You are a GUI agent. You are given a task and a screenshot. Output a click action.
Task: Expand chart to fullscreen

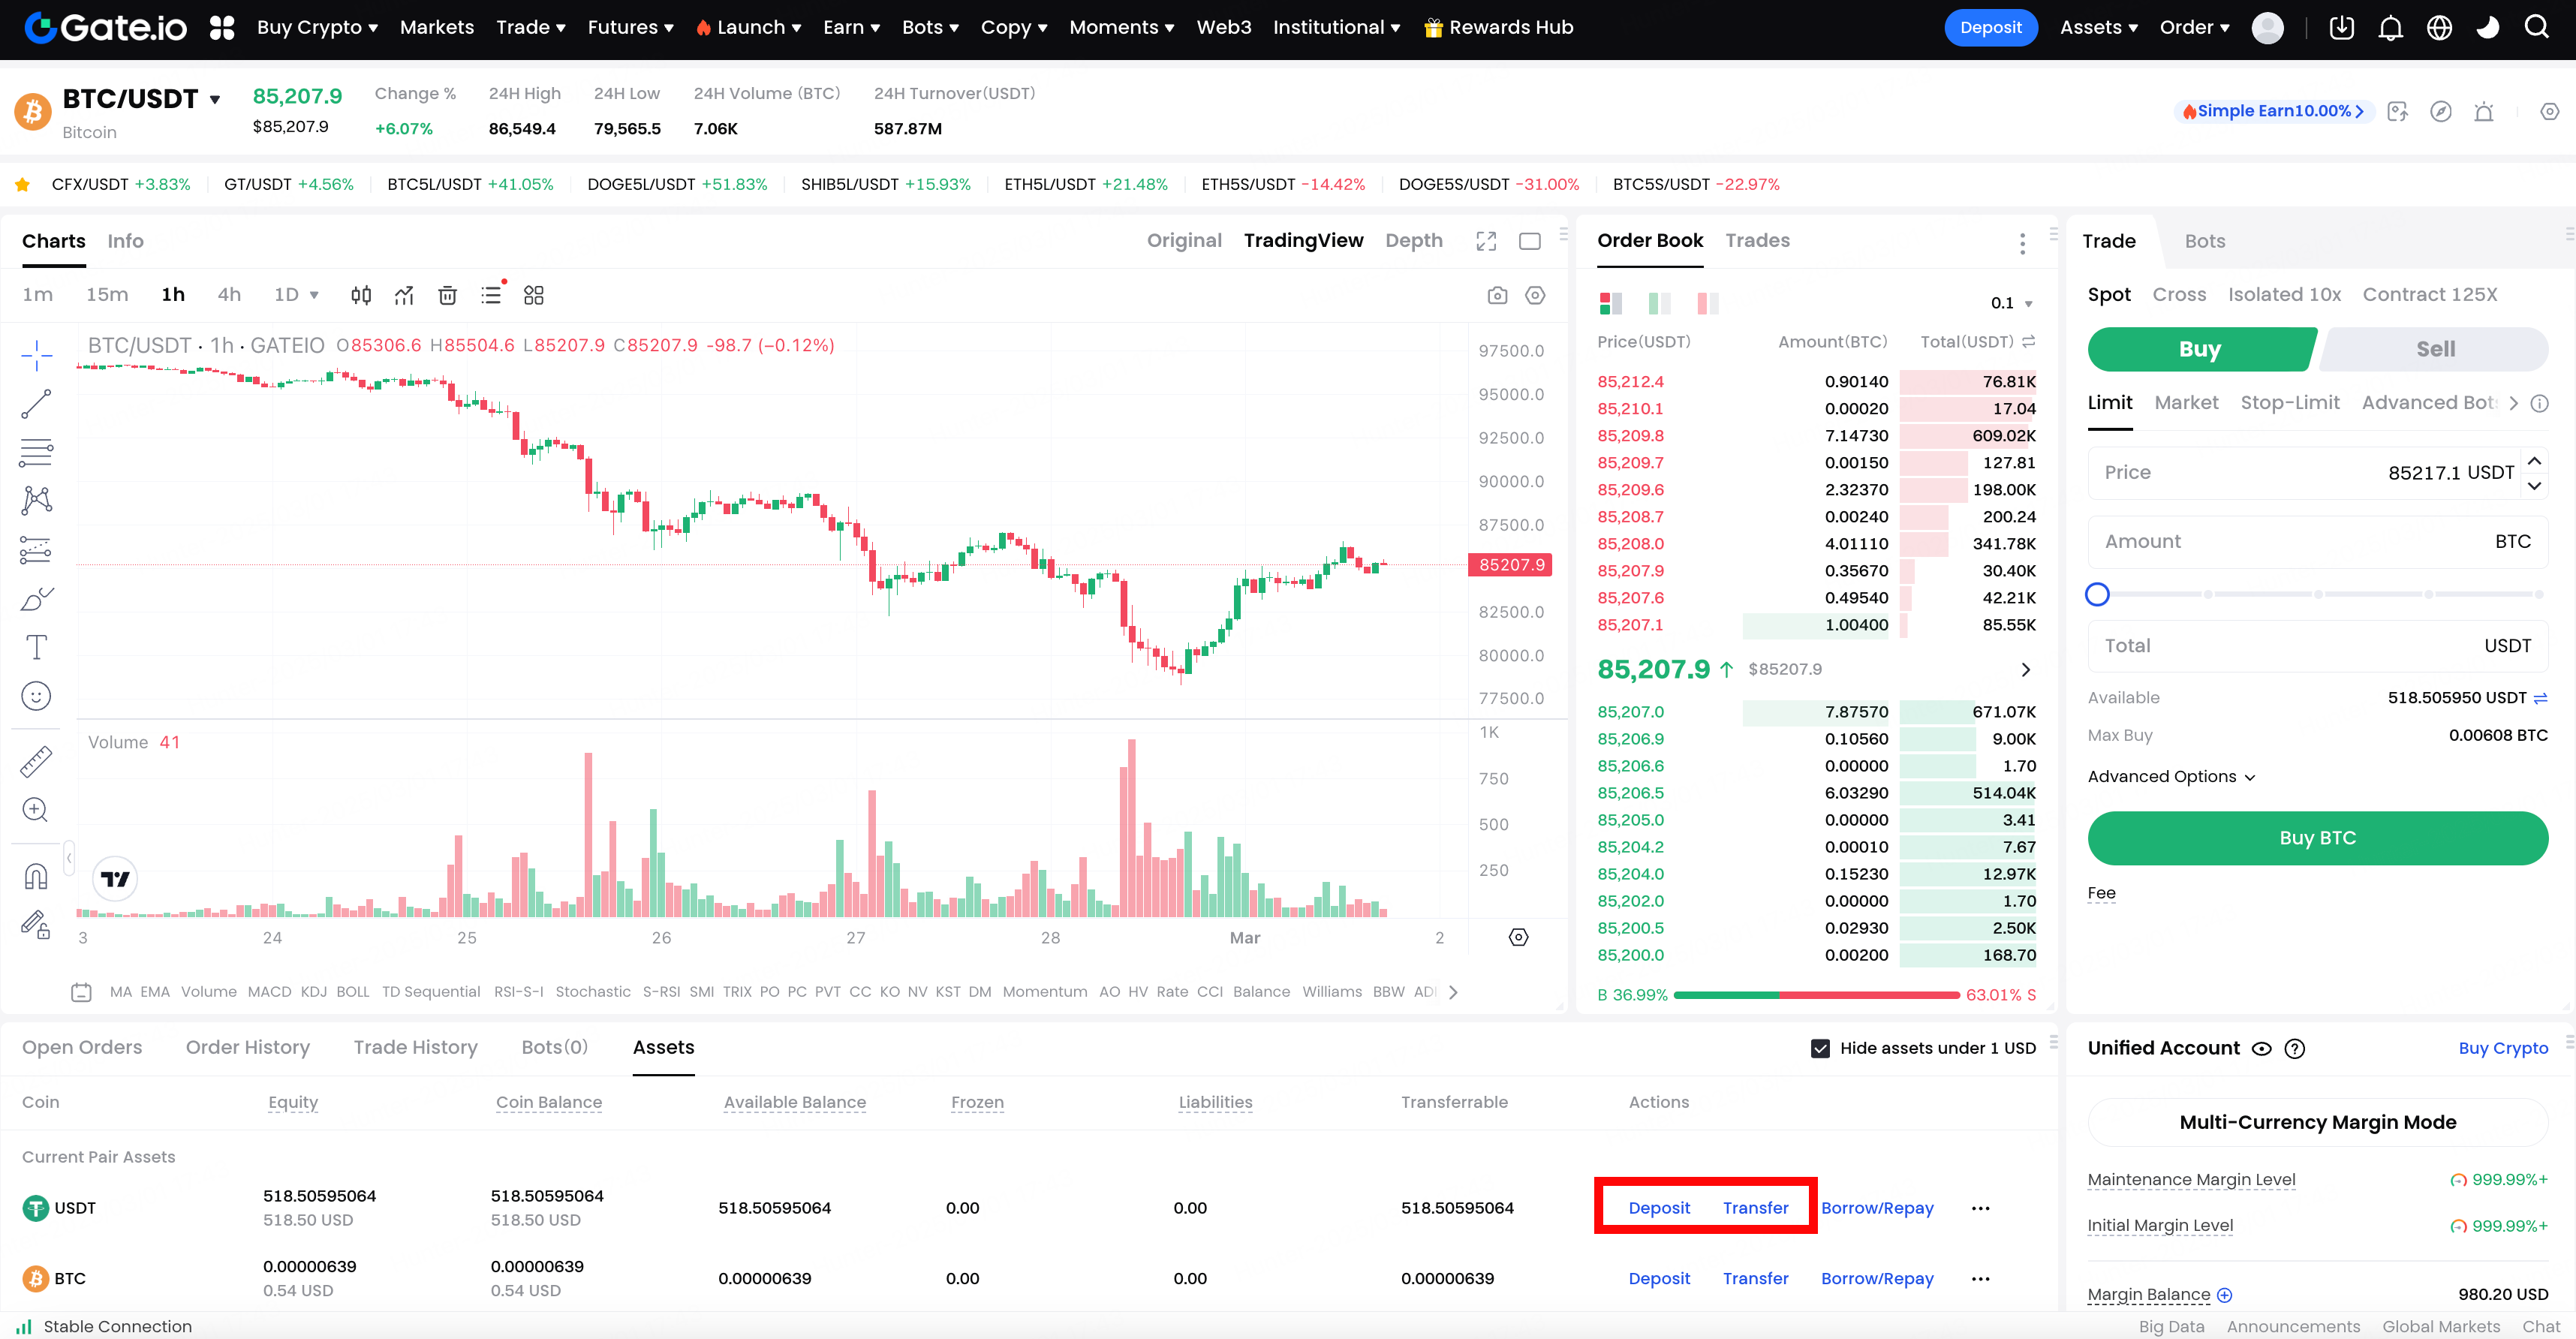(x=1486, y=241)
